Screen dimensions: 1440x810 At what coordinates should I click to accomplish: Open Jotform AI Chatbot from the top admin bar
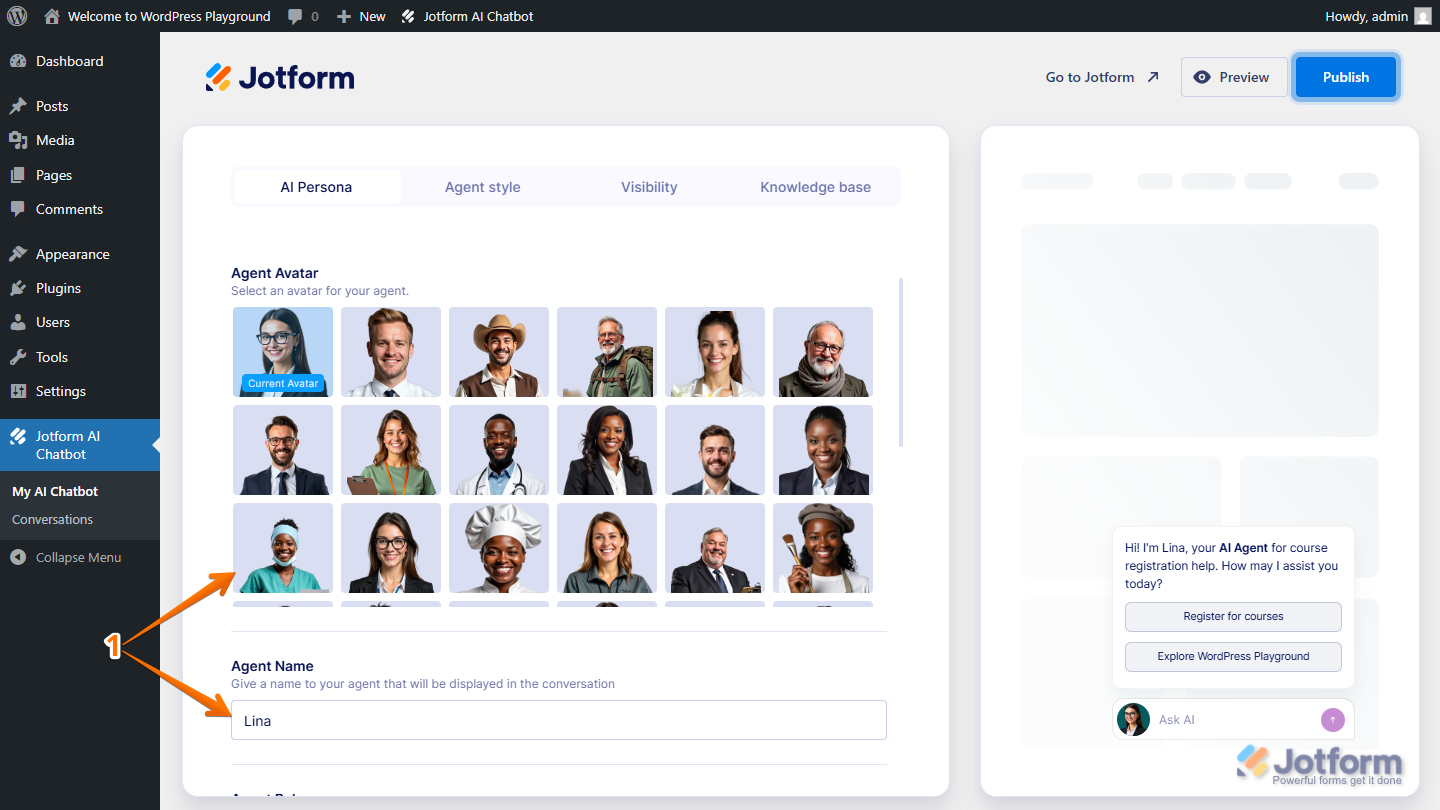coord(467,16)
